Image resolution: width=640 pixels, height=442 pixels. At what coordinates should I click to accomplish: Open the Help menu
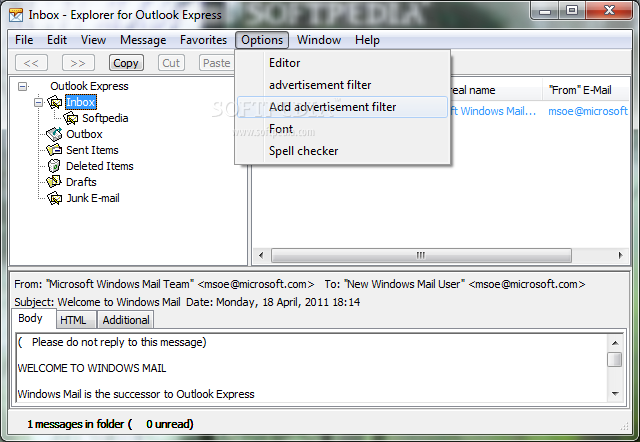[x=367, y=40]
